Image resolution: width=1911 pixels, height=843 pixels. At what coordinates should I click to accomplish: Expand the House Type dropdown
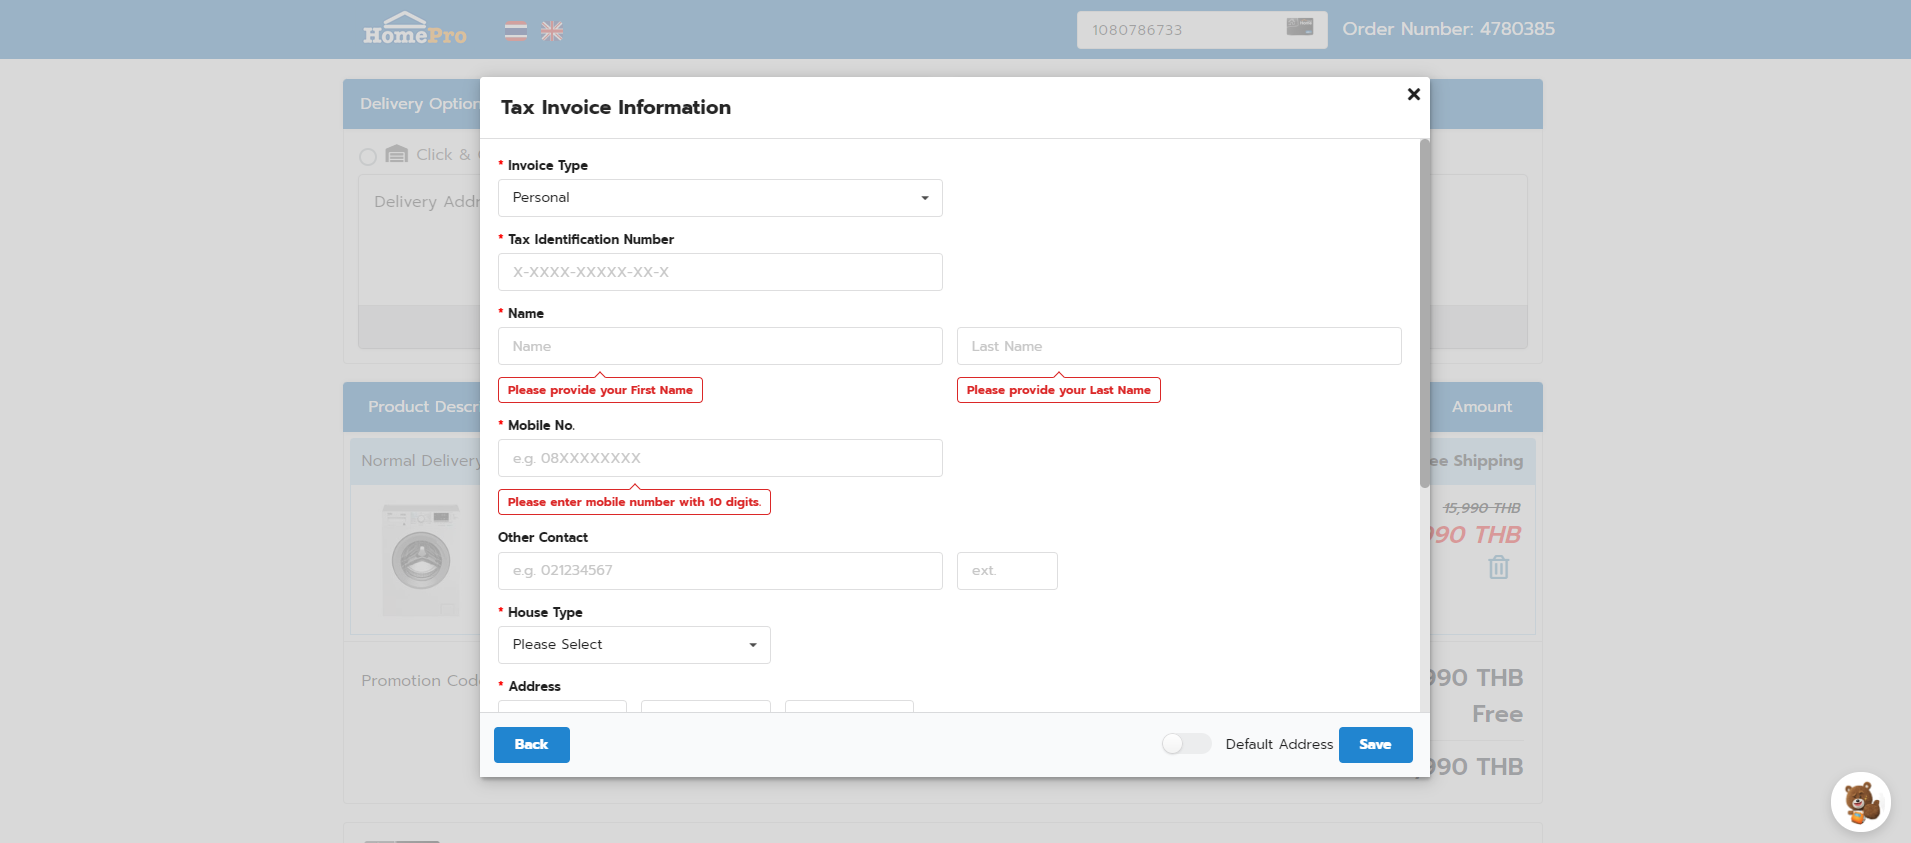(x=634, y=645)
